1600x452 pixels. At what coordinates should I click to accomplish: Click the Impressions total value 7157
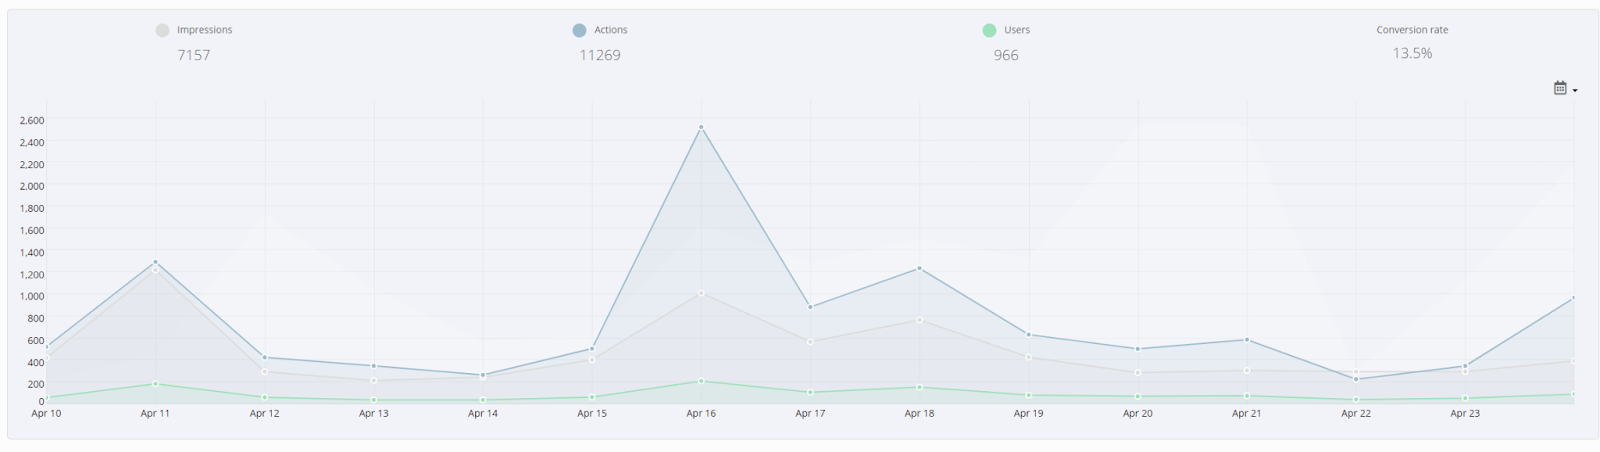click(x=194, y=55)
